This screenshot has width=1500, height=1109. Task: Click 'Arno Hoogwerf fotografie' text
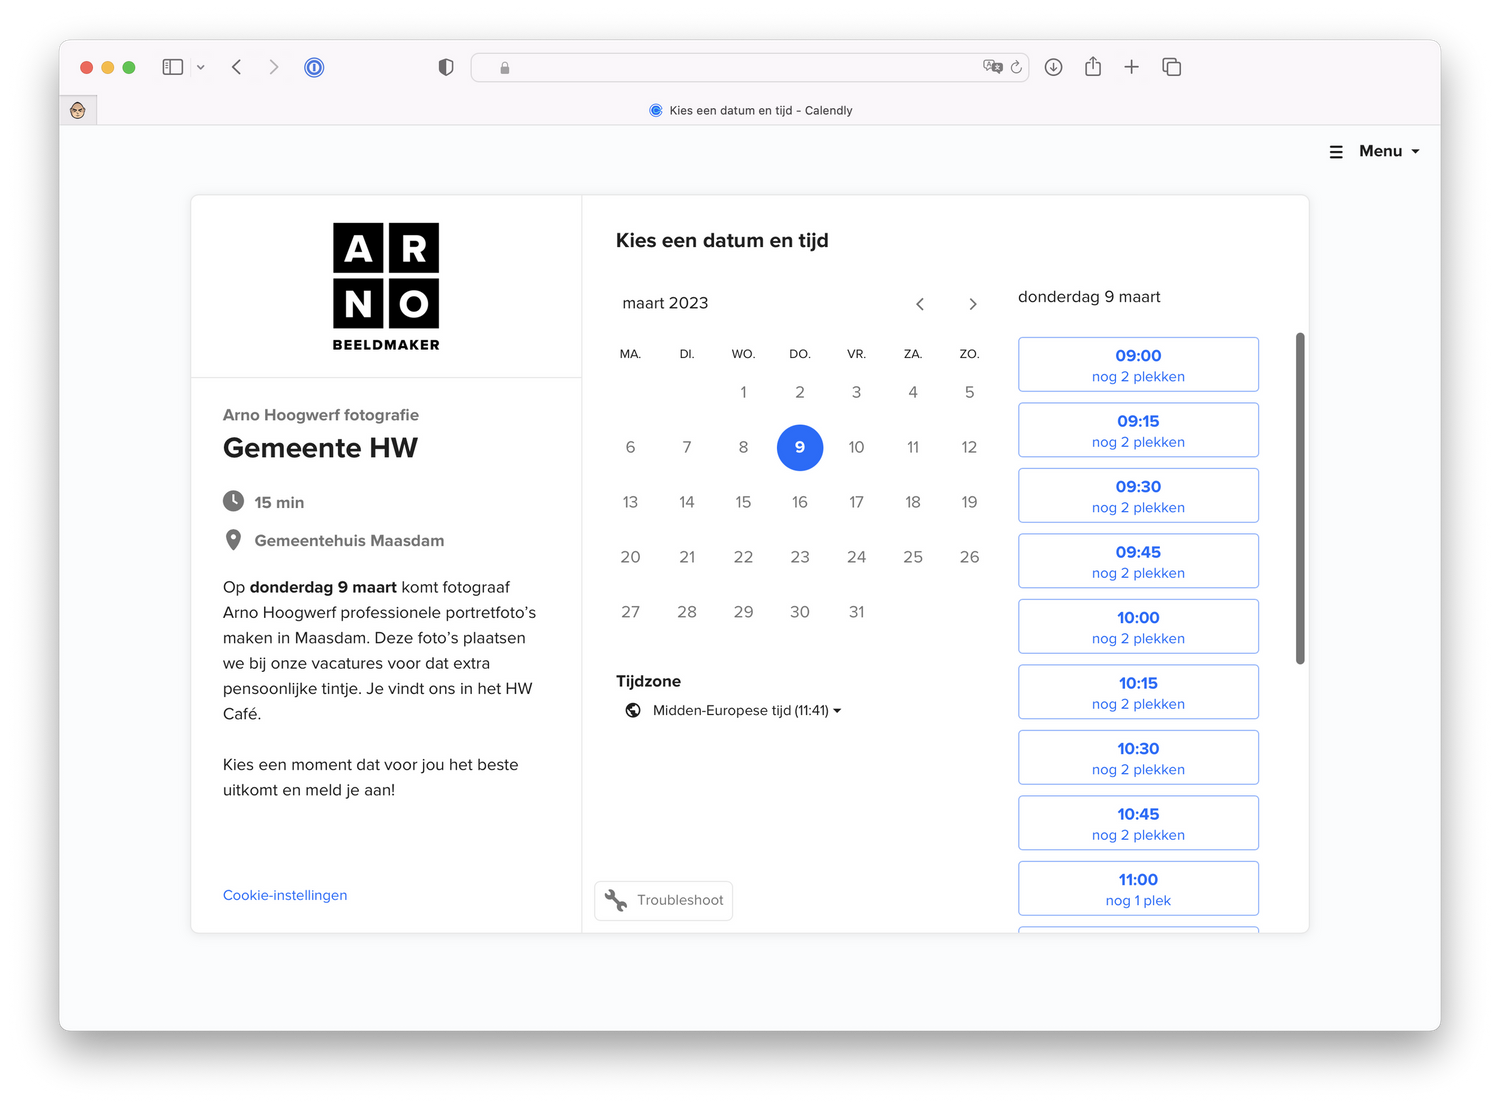[x=321, y=415]
